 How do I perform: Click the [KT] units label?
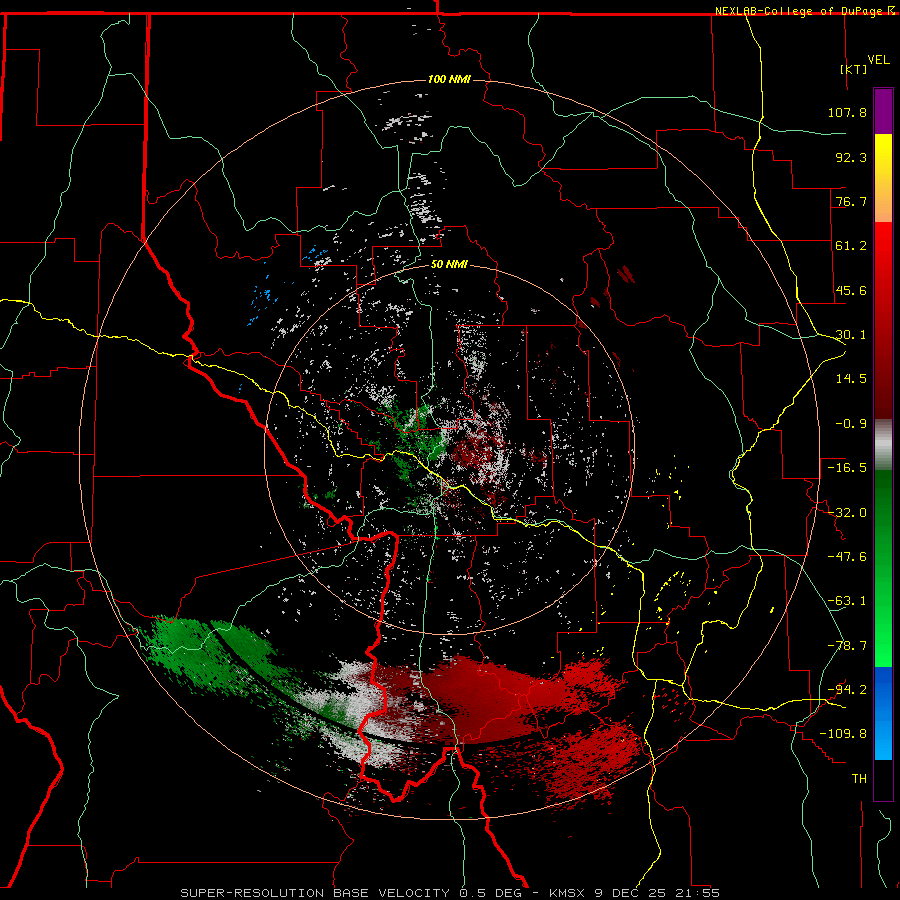(x=853, y=69)
